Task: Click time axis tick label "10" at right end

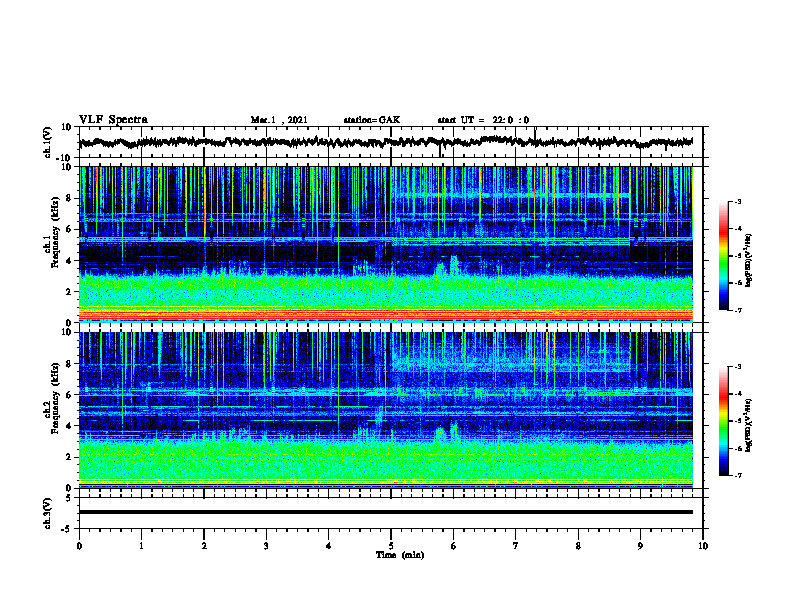Action: tap(703, 546)
